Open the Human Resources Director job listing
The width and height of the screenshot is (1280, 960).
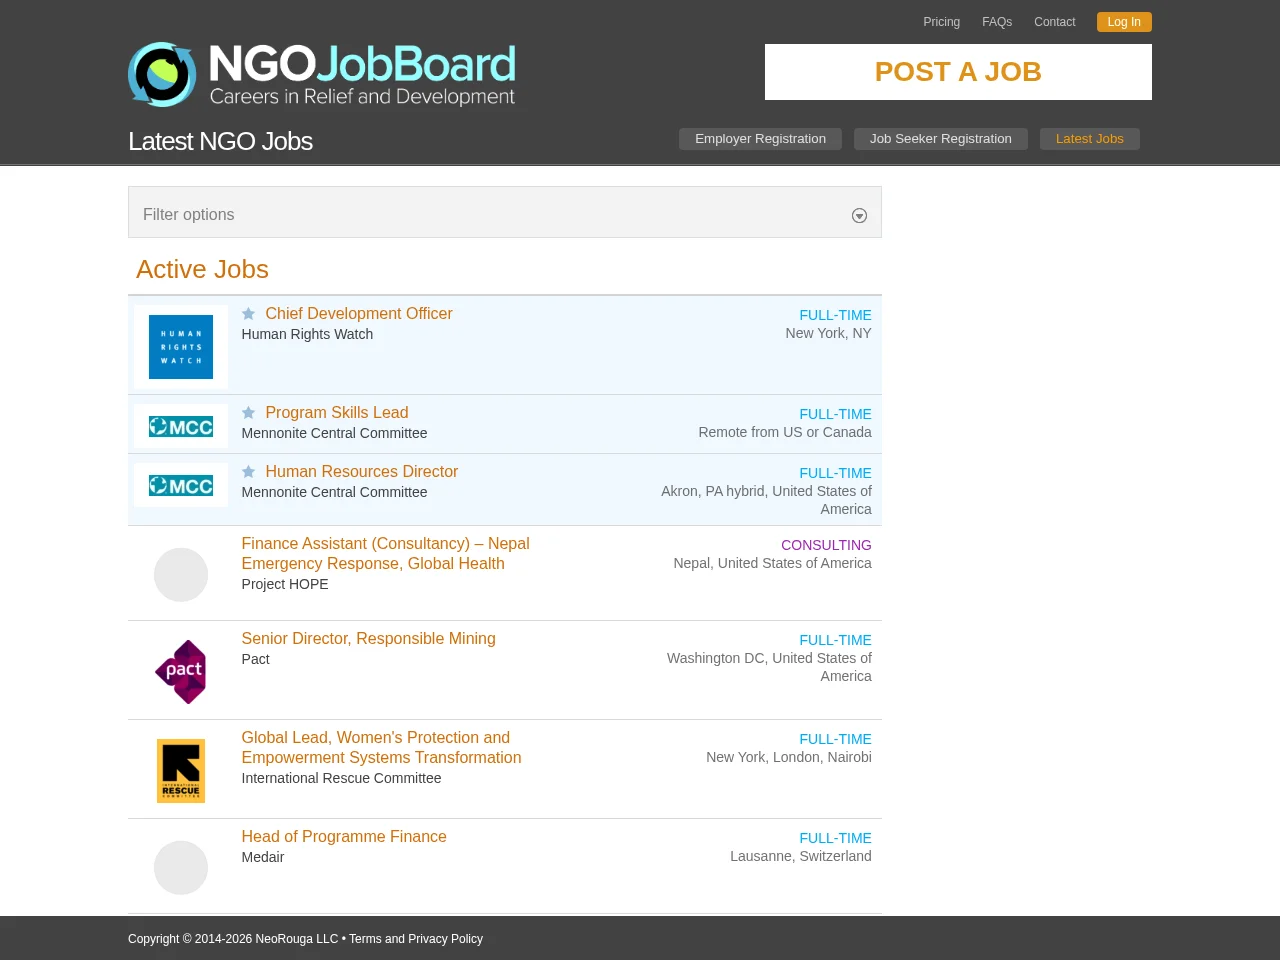click(x=362, y=472)
